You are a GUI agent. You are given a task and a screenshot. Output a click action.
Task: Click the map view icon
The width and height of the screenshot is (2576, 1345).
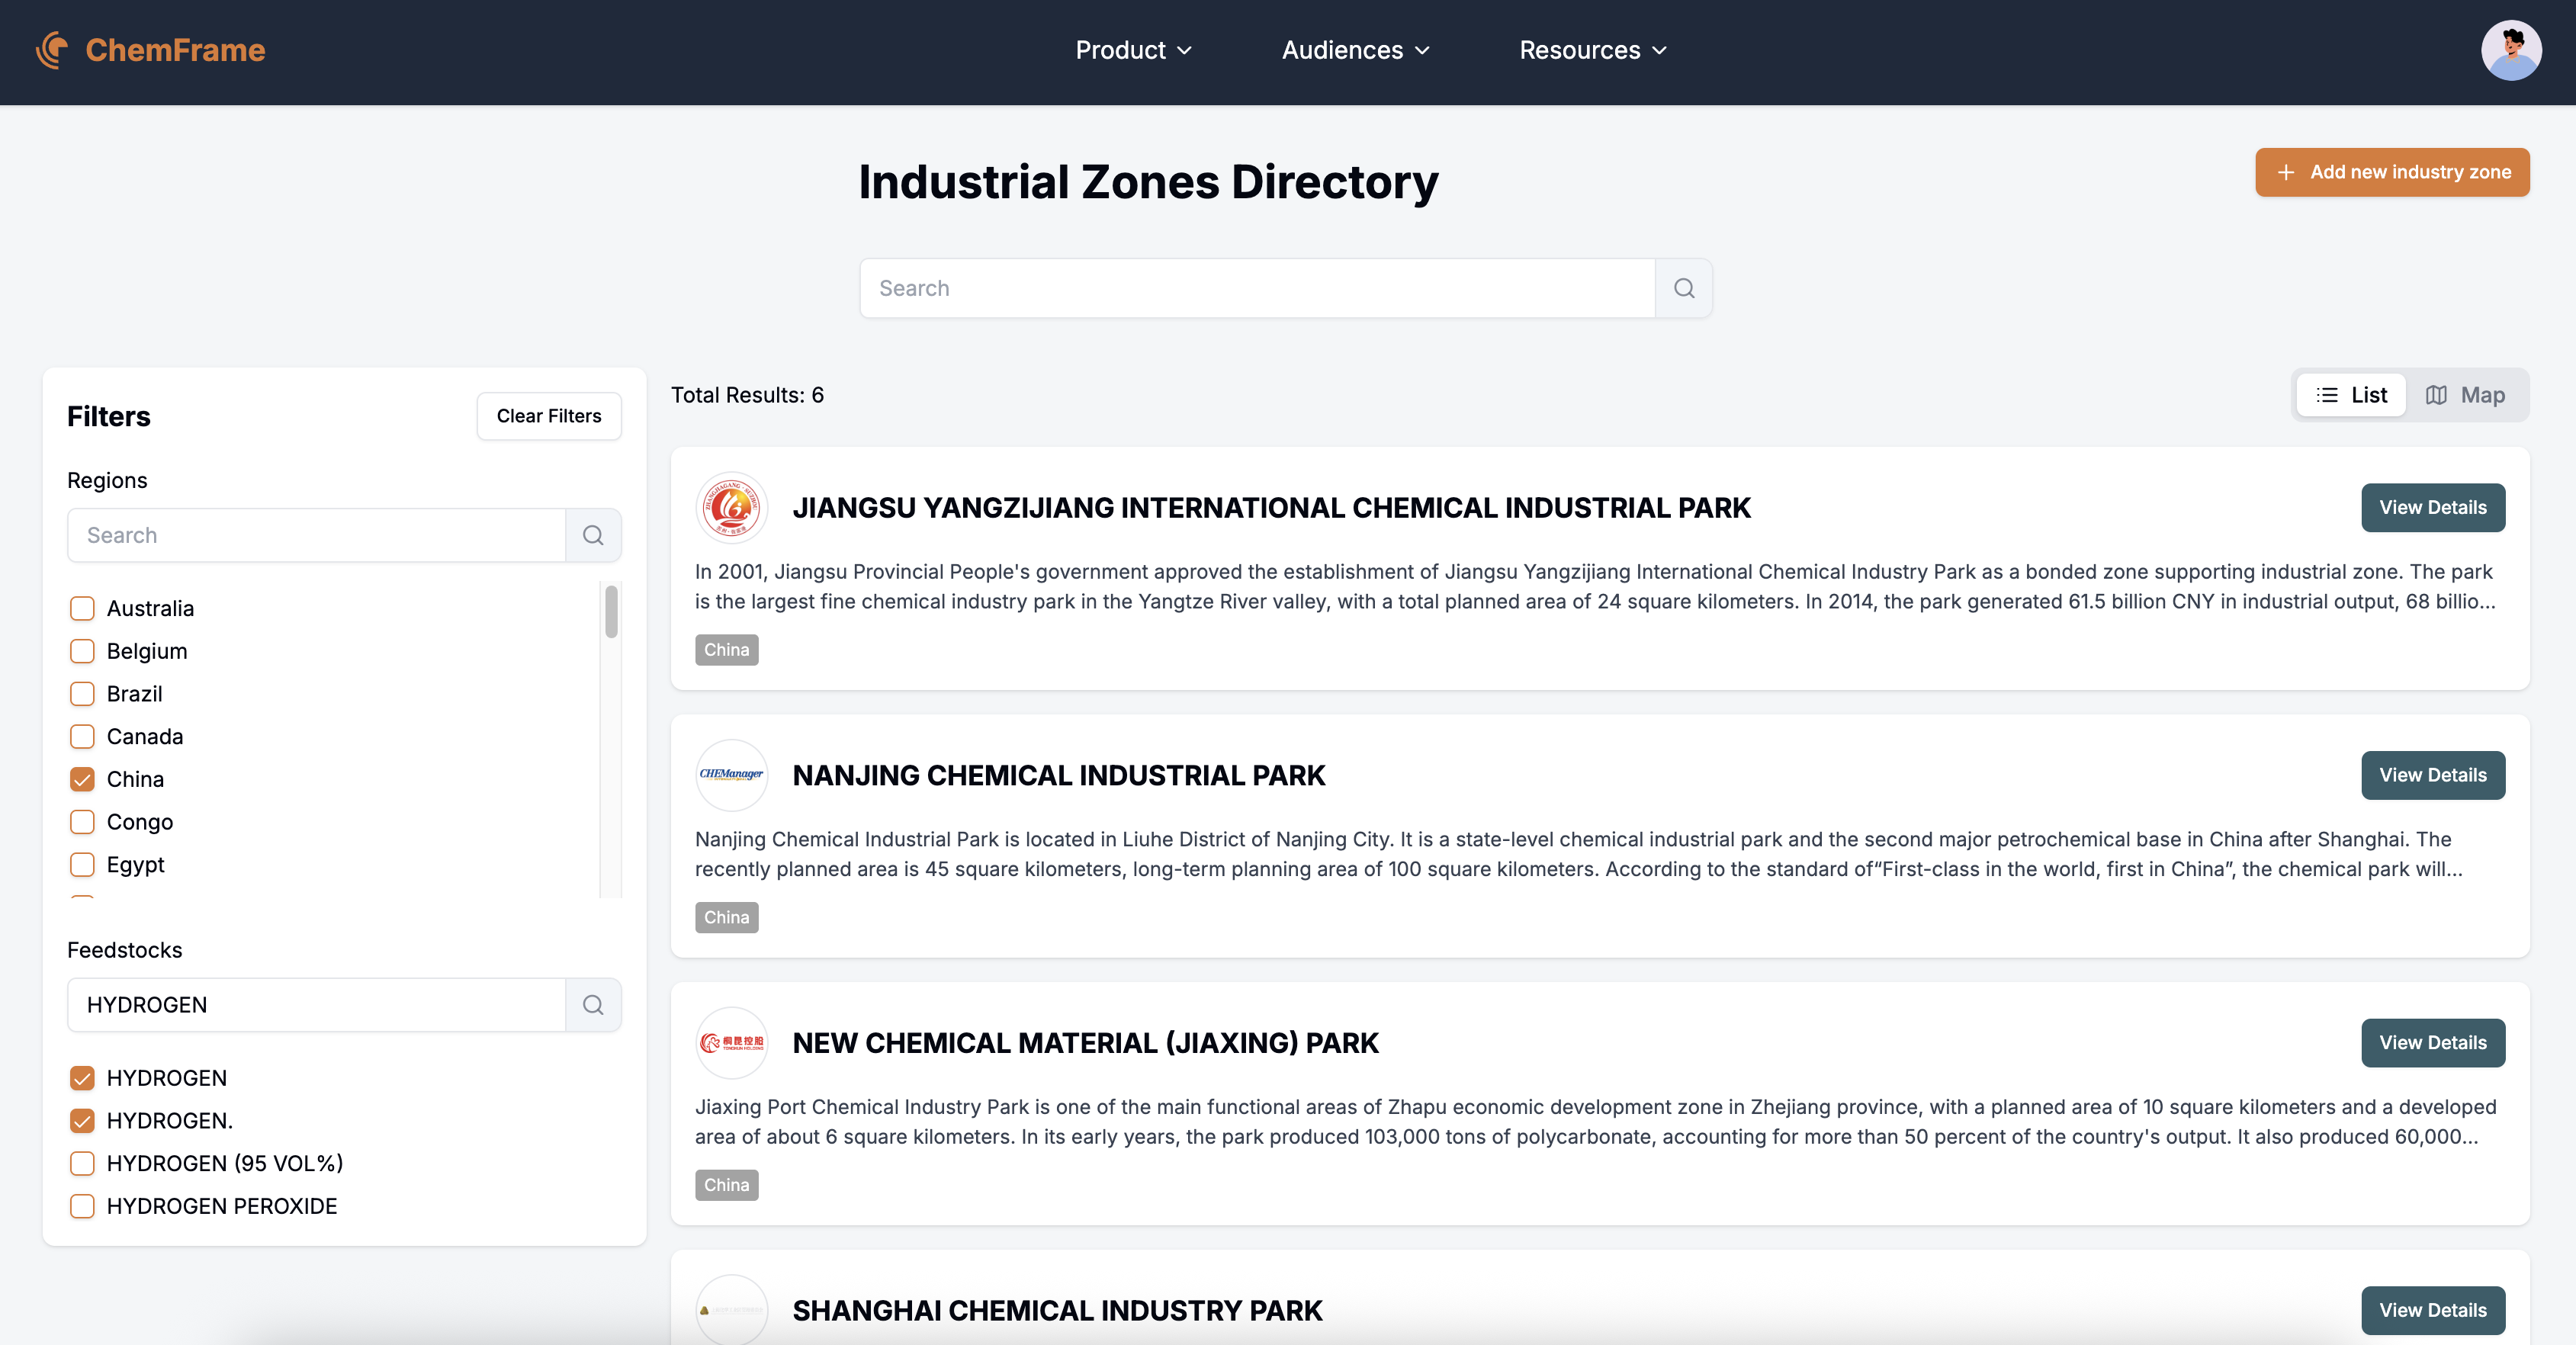click(x=2436, y=395)
